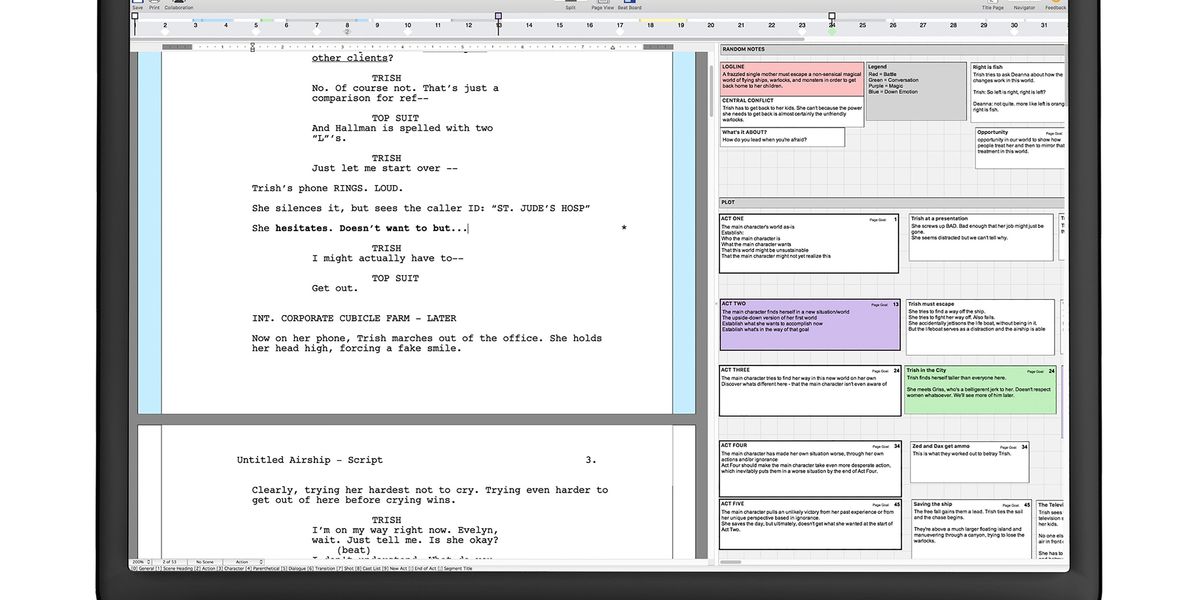Choose Segment Title in the element bar
This screenshot has width=1200, height=600.
pyautogui.click(x=458, y=569)
